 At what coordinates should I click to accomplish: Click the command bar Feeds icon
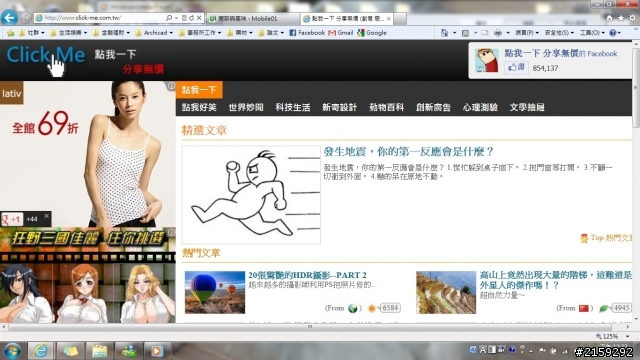pyautogui.click(x=465, y=33)
